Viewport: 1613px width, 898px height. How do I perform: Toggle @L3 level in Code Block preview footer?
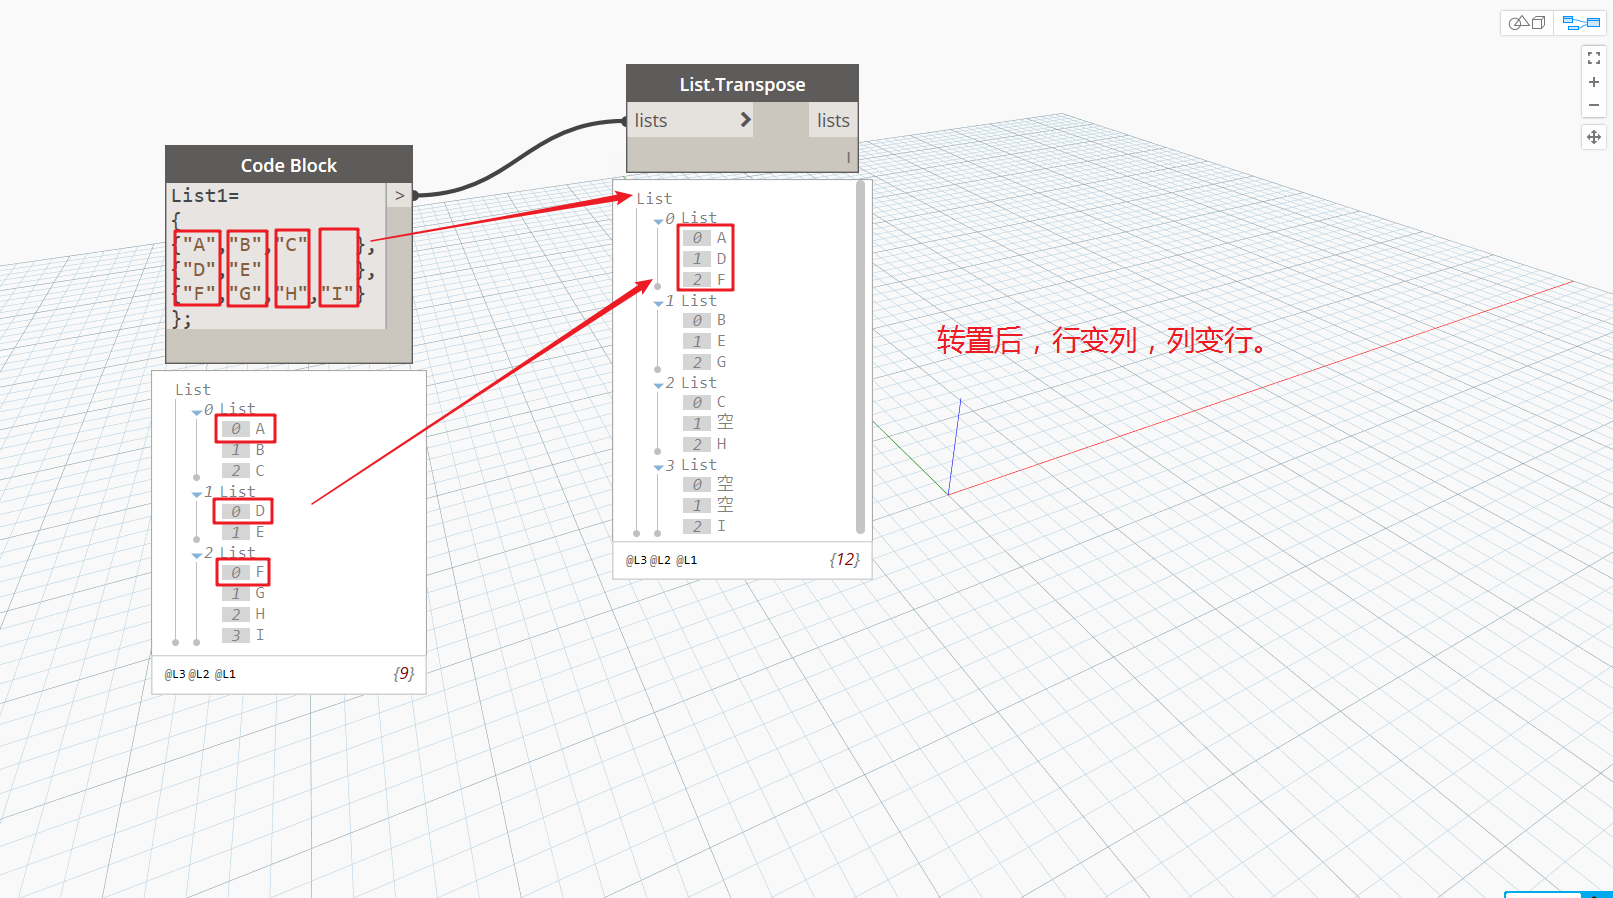pos(175,675)
